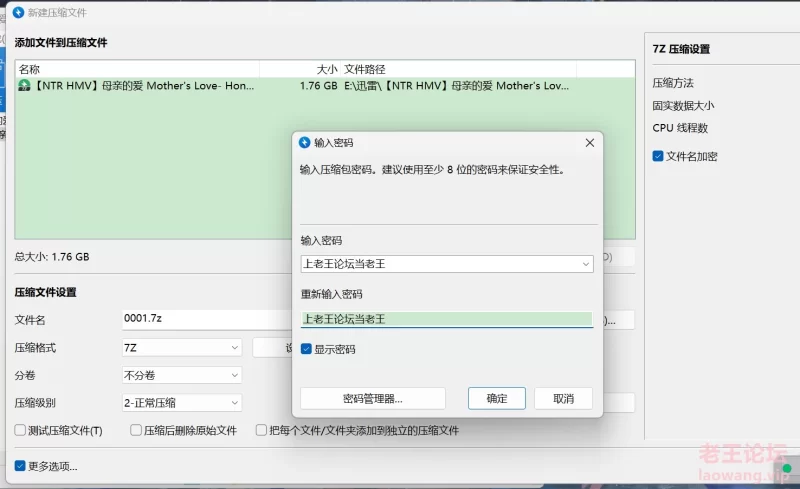Click the app icon in the 新建压缩文件 title bar

click(18, 12)
